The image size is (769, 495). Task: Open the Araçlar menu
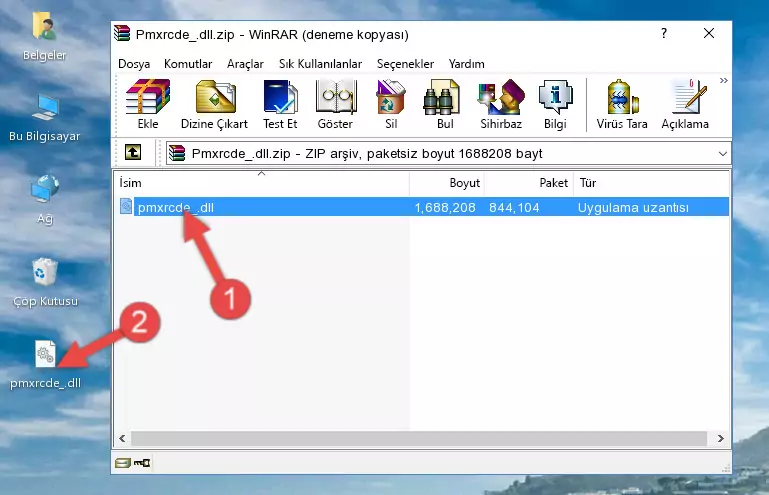(x=245, y=64)
